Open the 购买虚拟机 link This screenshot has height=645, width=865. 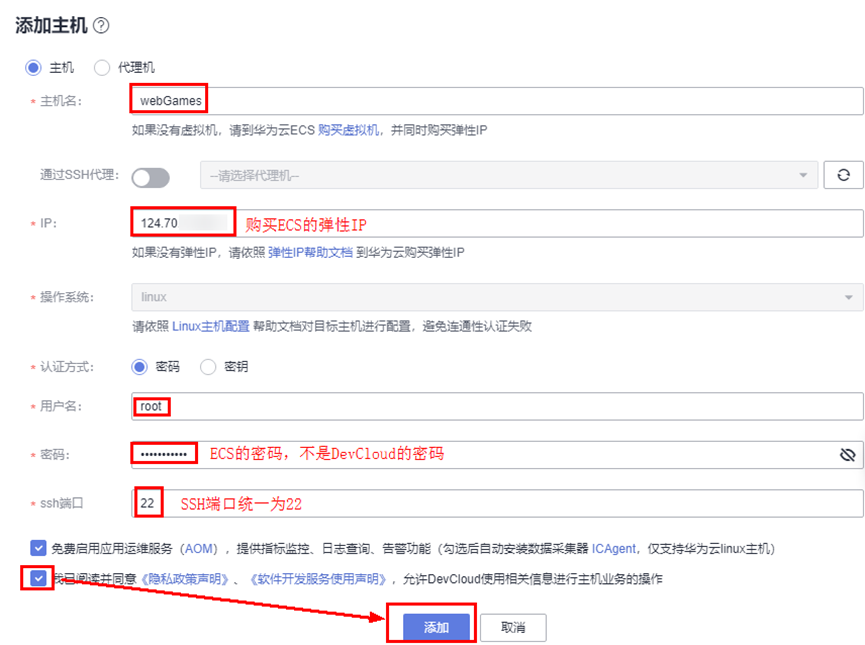tap(348, 130)
